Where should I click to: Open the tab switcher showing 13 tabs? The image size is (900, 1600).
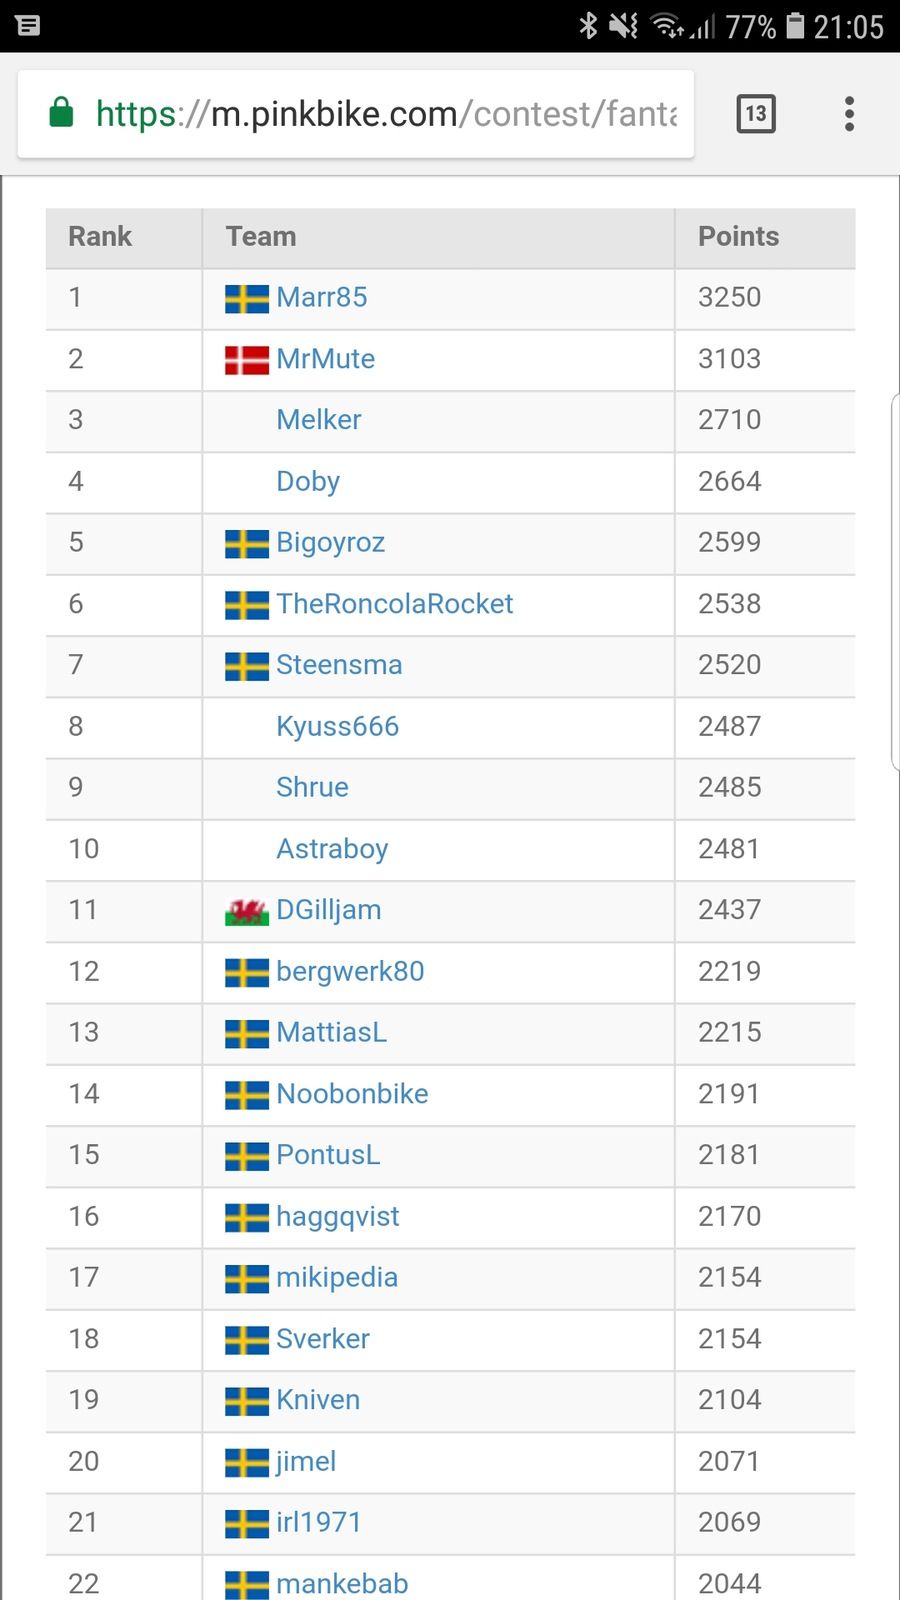[x=756, y=114]
